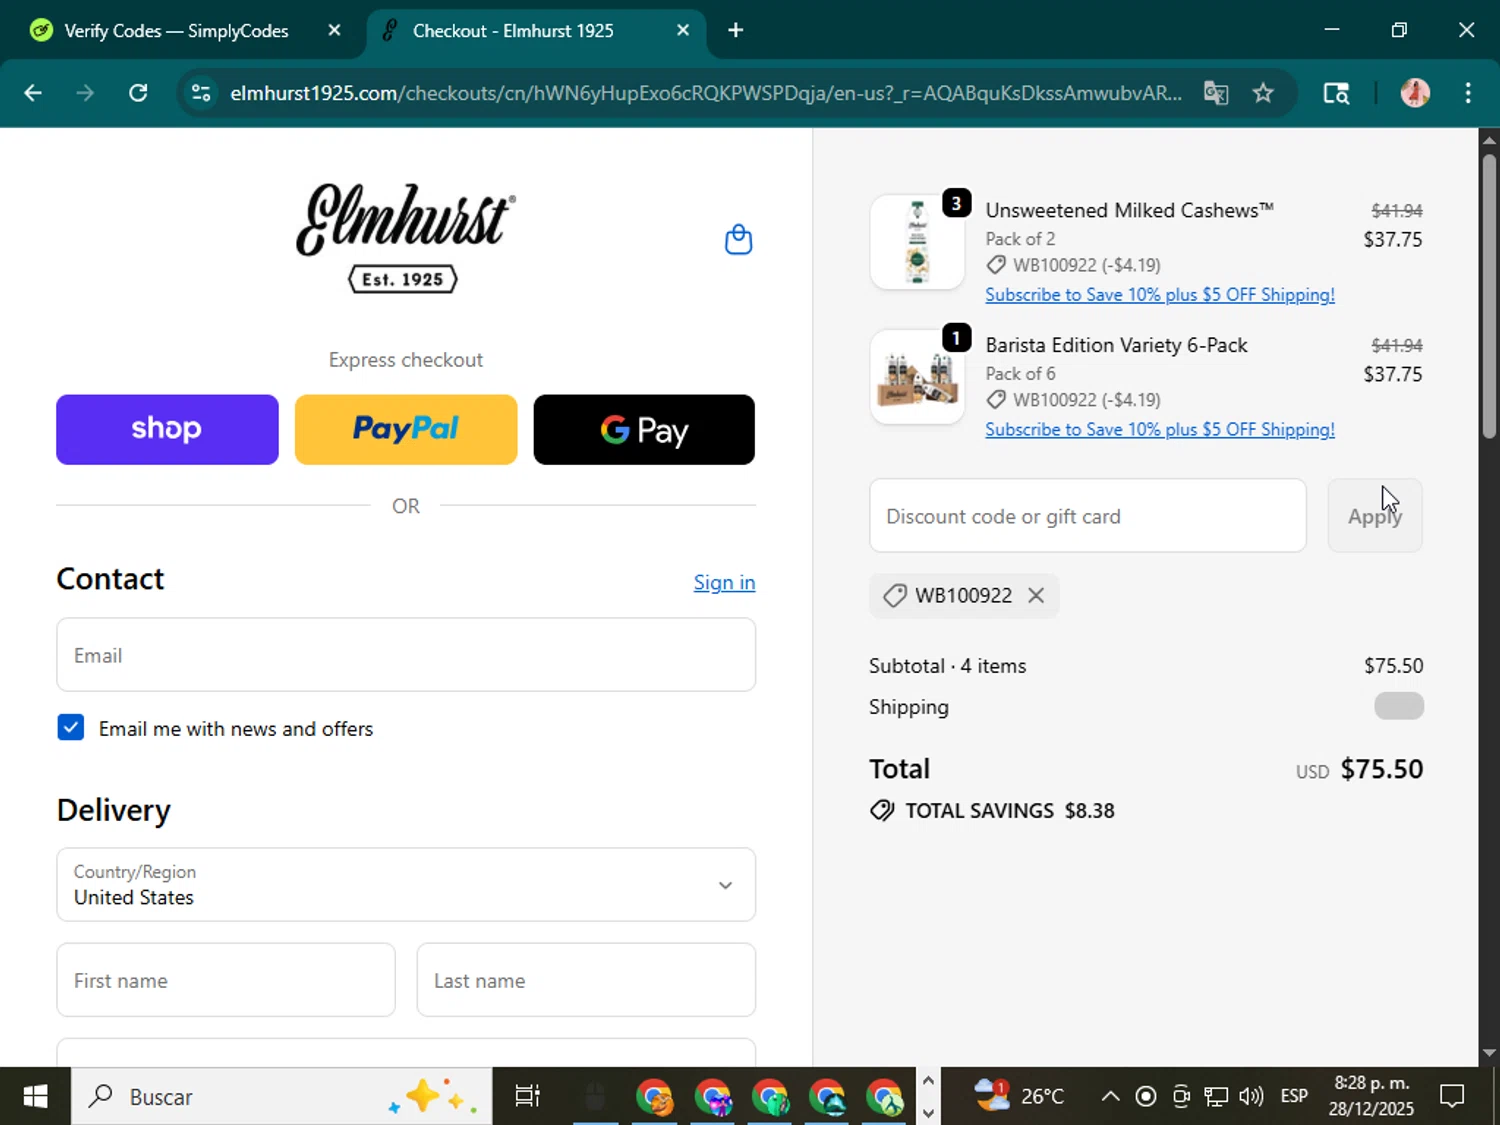The image size is (1500, 1125).
Task: Go back with the browser back arrow
Action: pos(33,93)
